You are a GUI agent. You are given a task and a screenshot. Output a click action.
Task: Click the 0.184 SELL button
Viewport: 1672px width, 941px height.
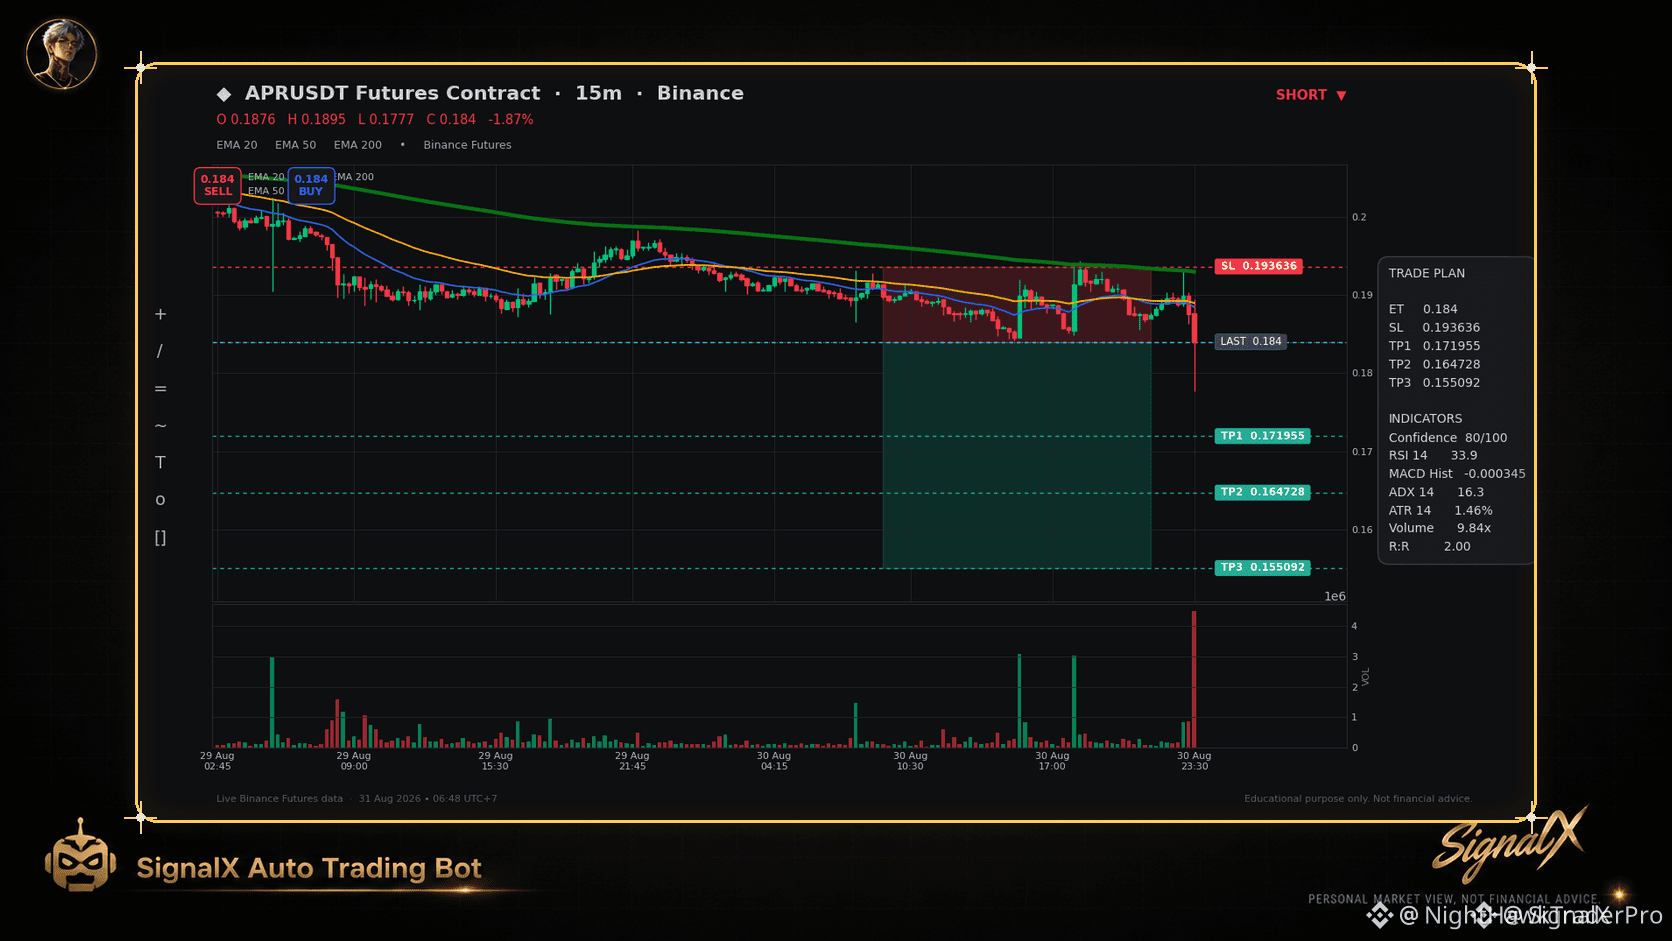217,185
